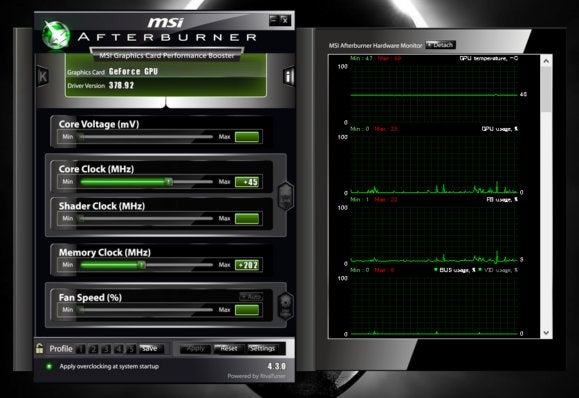
Task: Toggle Apply overclocking at system startup
Action: pos(49,367)
